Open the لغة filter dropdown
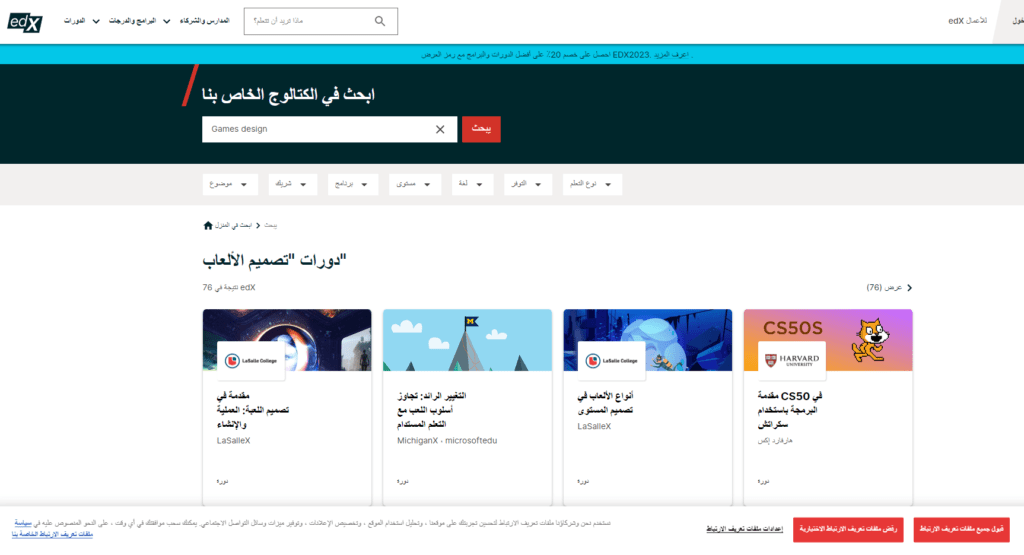Image resolution: width=1024 pixels, height=555 pixels. click(473, 184)
